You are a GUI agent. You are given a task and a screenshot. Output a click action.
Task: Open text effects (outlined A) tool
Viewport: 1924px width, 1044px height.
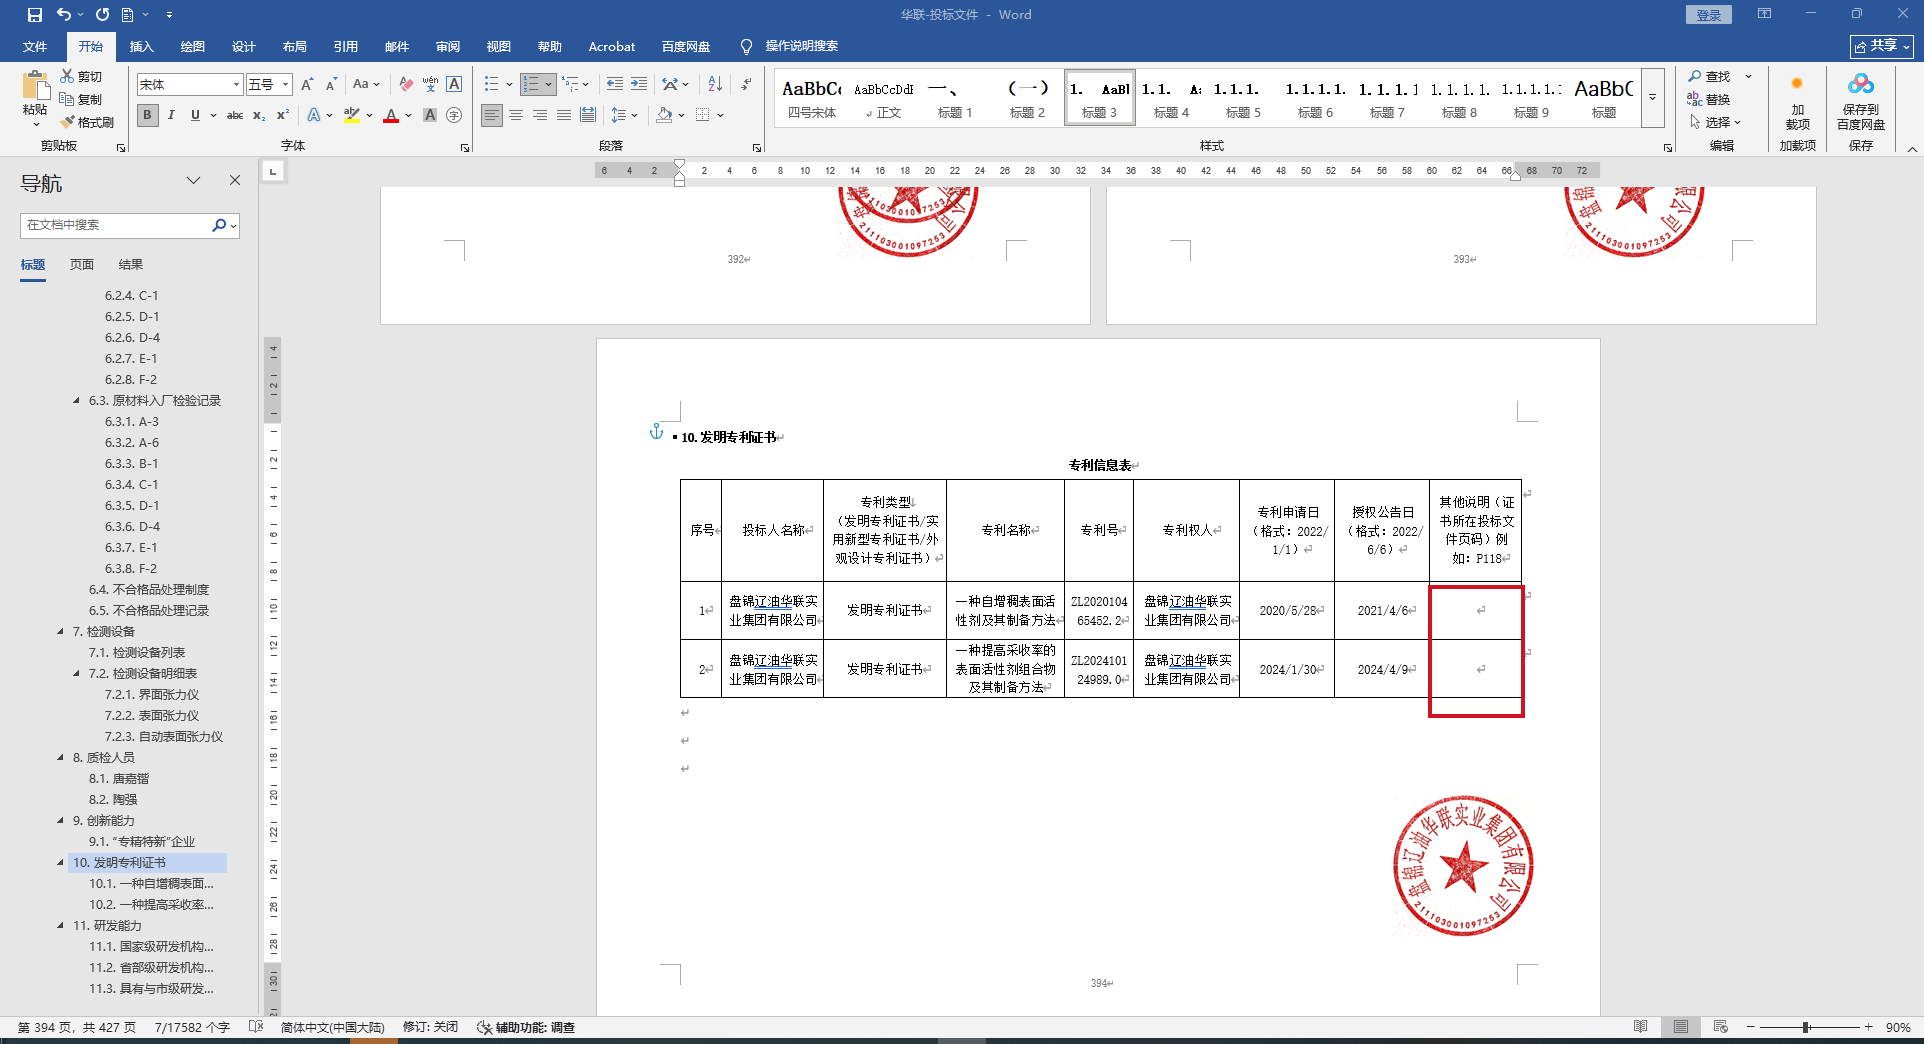click(314, 115)
